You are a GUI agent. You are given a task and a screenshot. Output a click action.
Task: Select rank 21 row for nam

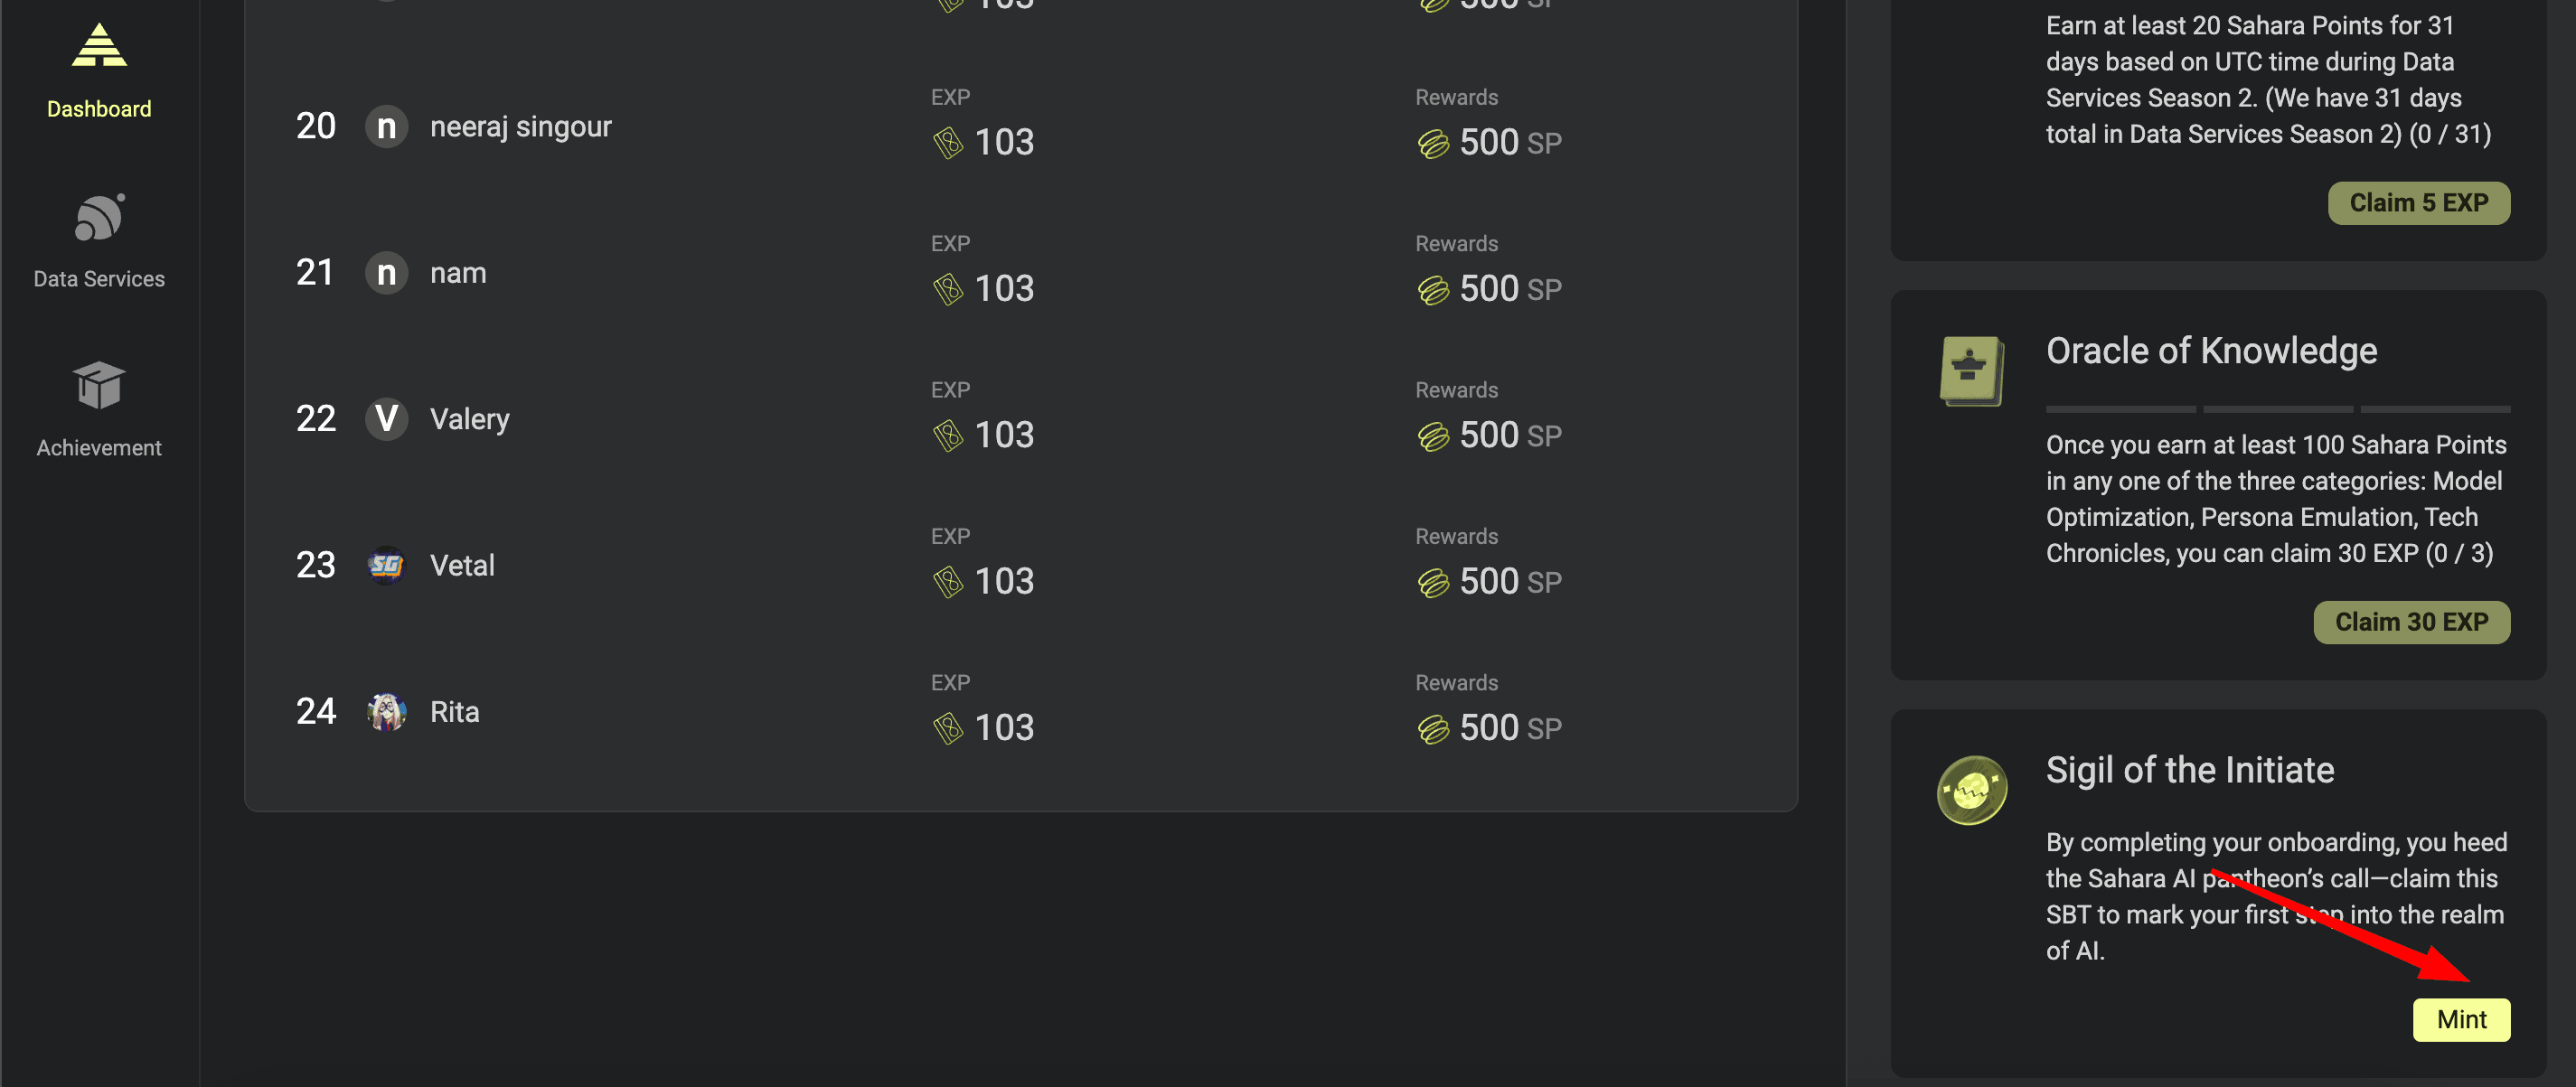[x=1020, y=273]
